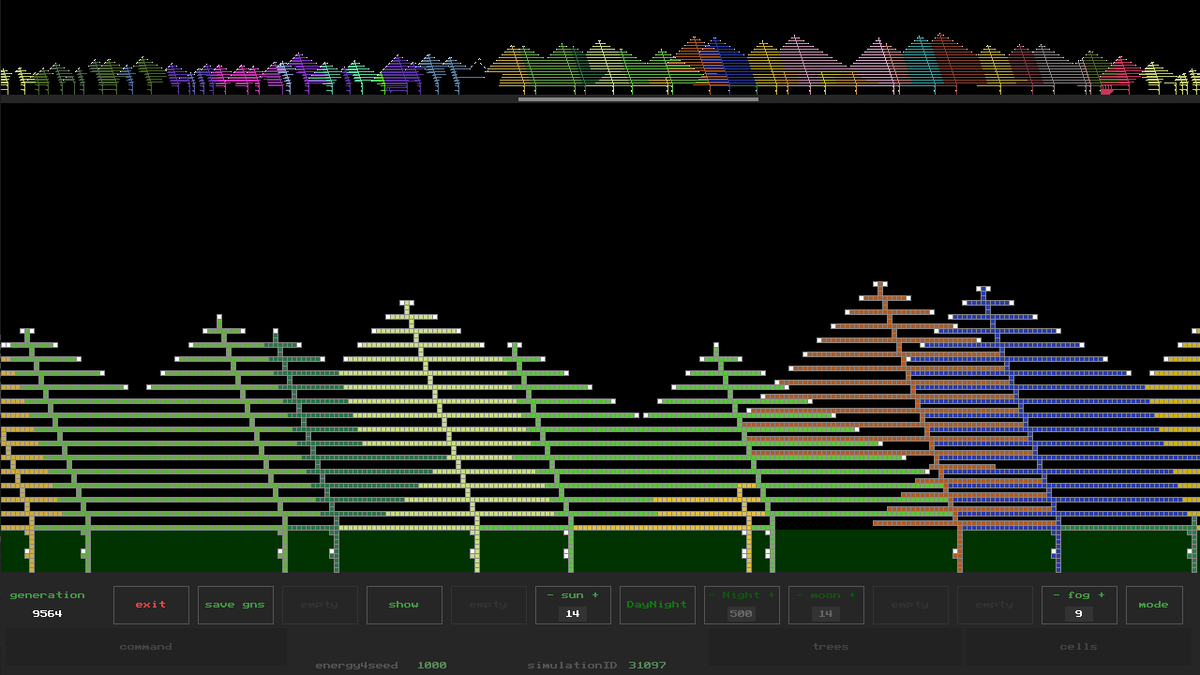Decrease moon value with minus sign

tap(797, 595)
